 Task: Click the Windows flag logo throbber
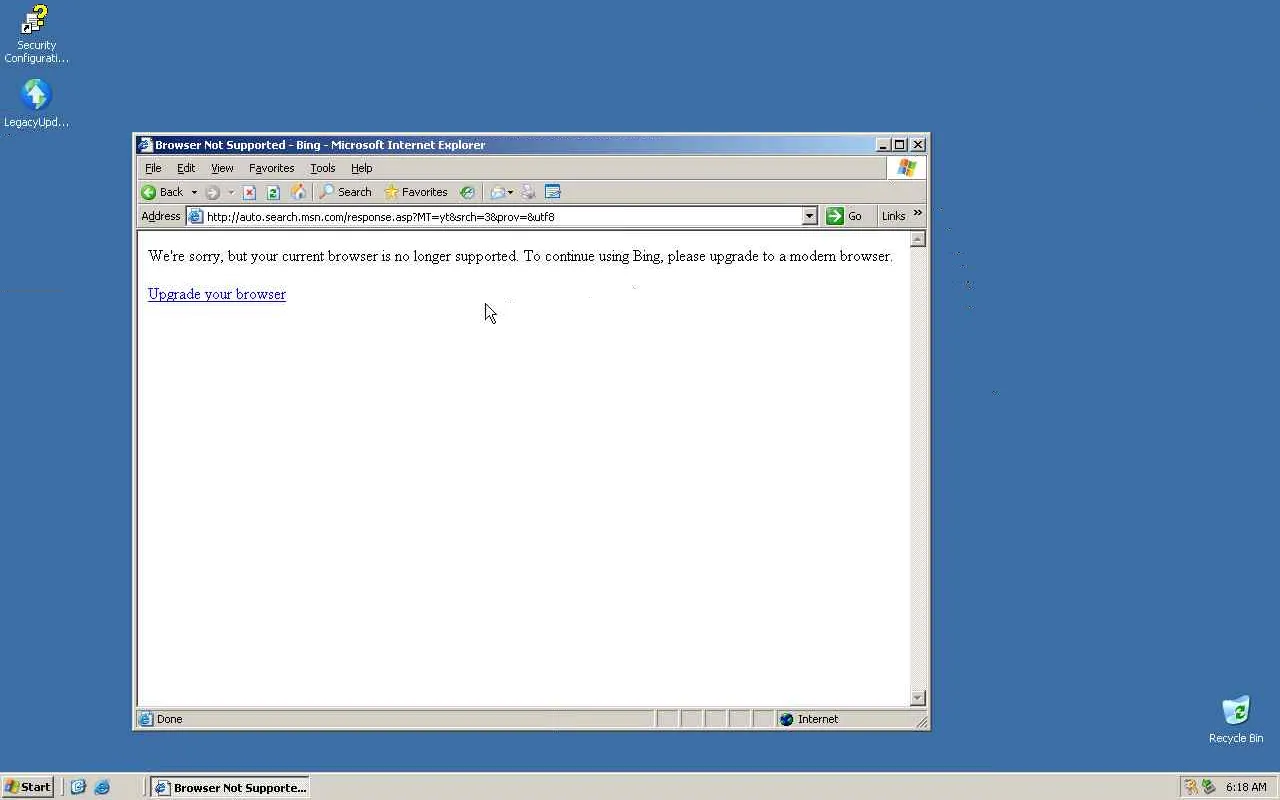[906, 168]
